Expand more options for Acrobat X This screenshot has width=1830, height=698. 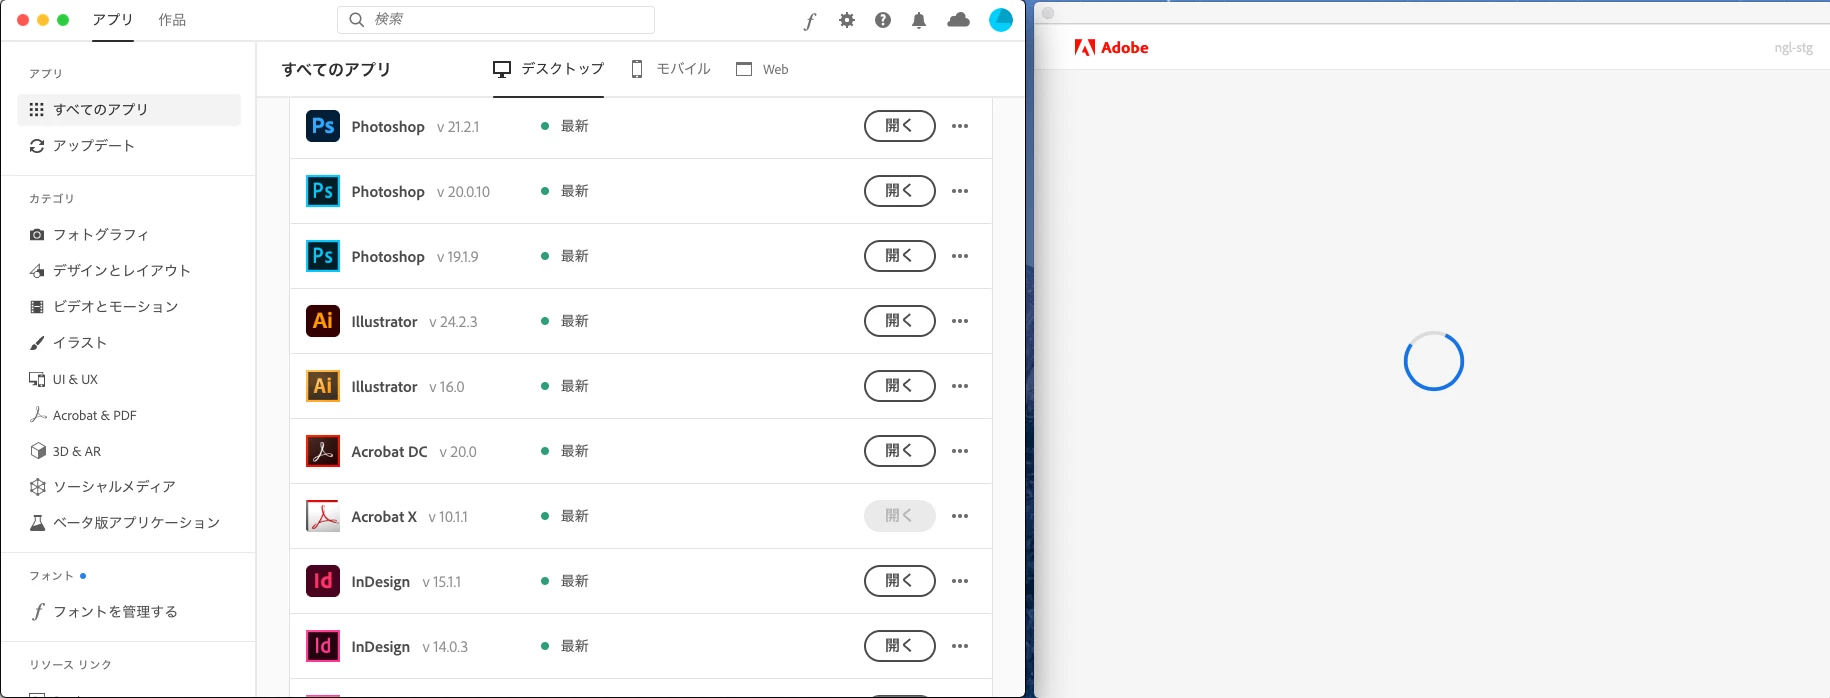tap(960, 516)
